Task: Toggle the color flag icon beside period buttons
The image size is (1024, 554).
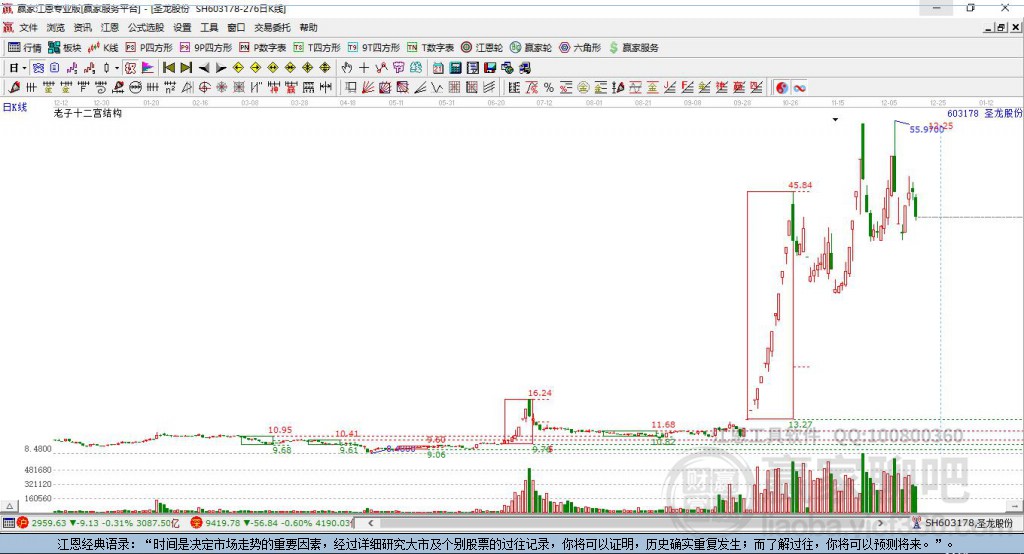Action: coord(148,68)
